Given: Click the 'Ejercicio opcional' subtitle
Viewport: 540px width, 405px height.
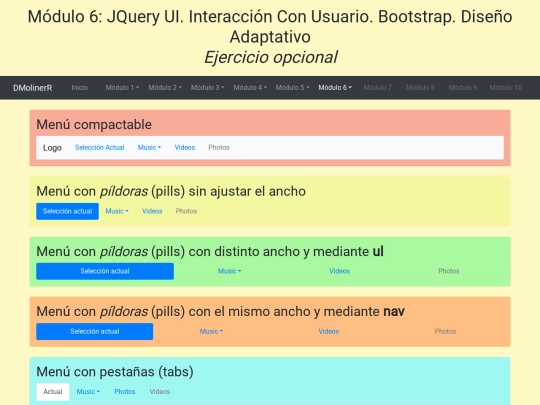Looking at the screenshot, I should point(270,57).
